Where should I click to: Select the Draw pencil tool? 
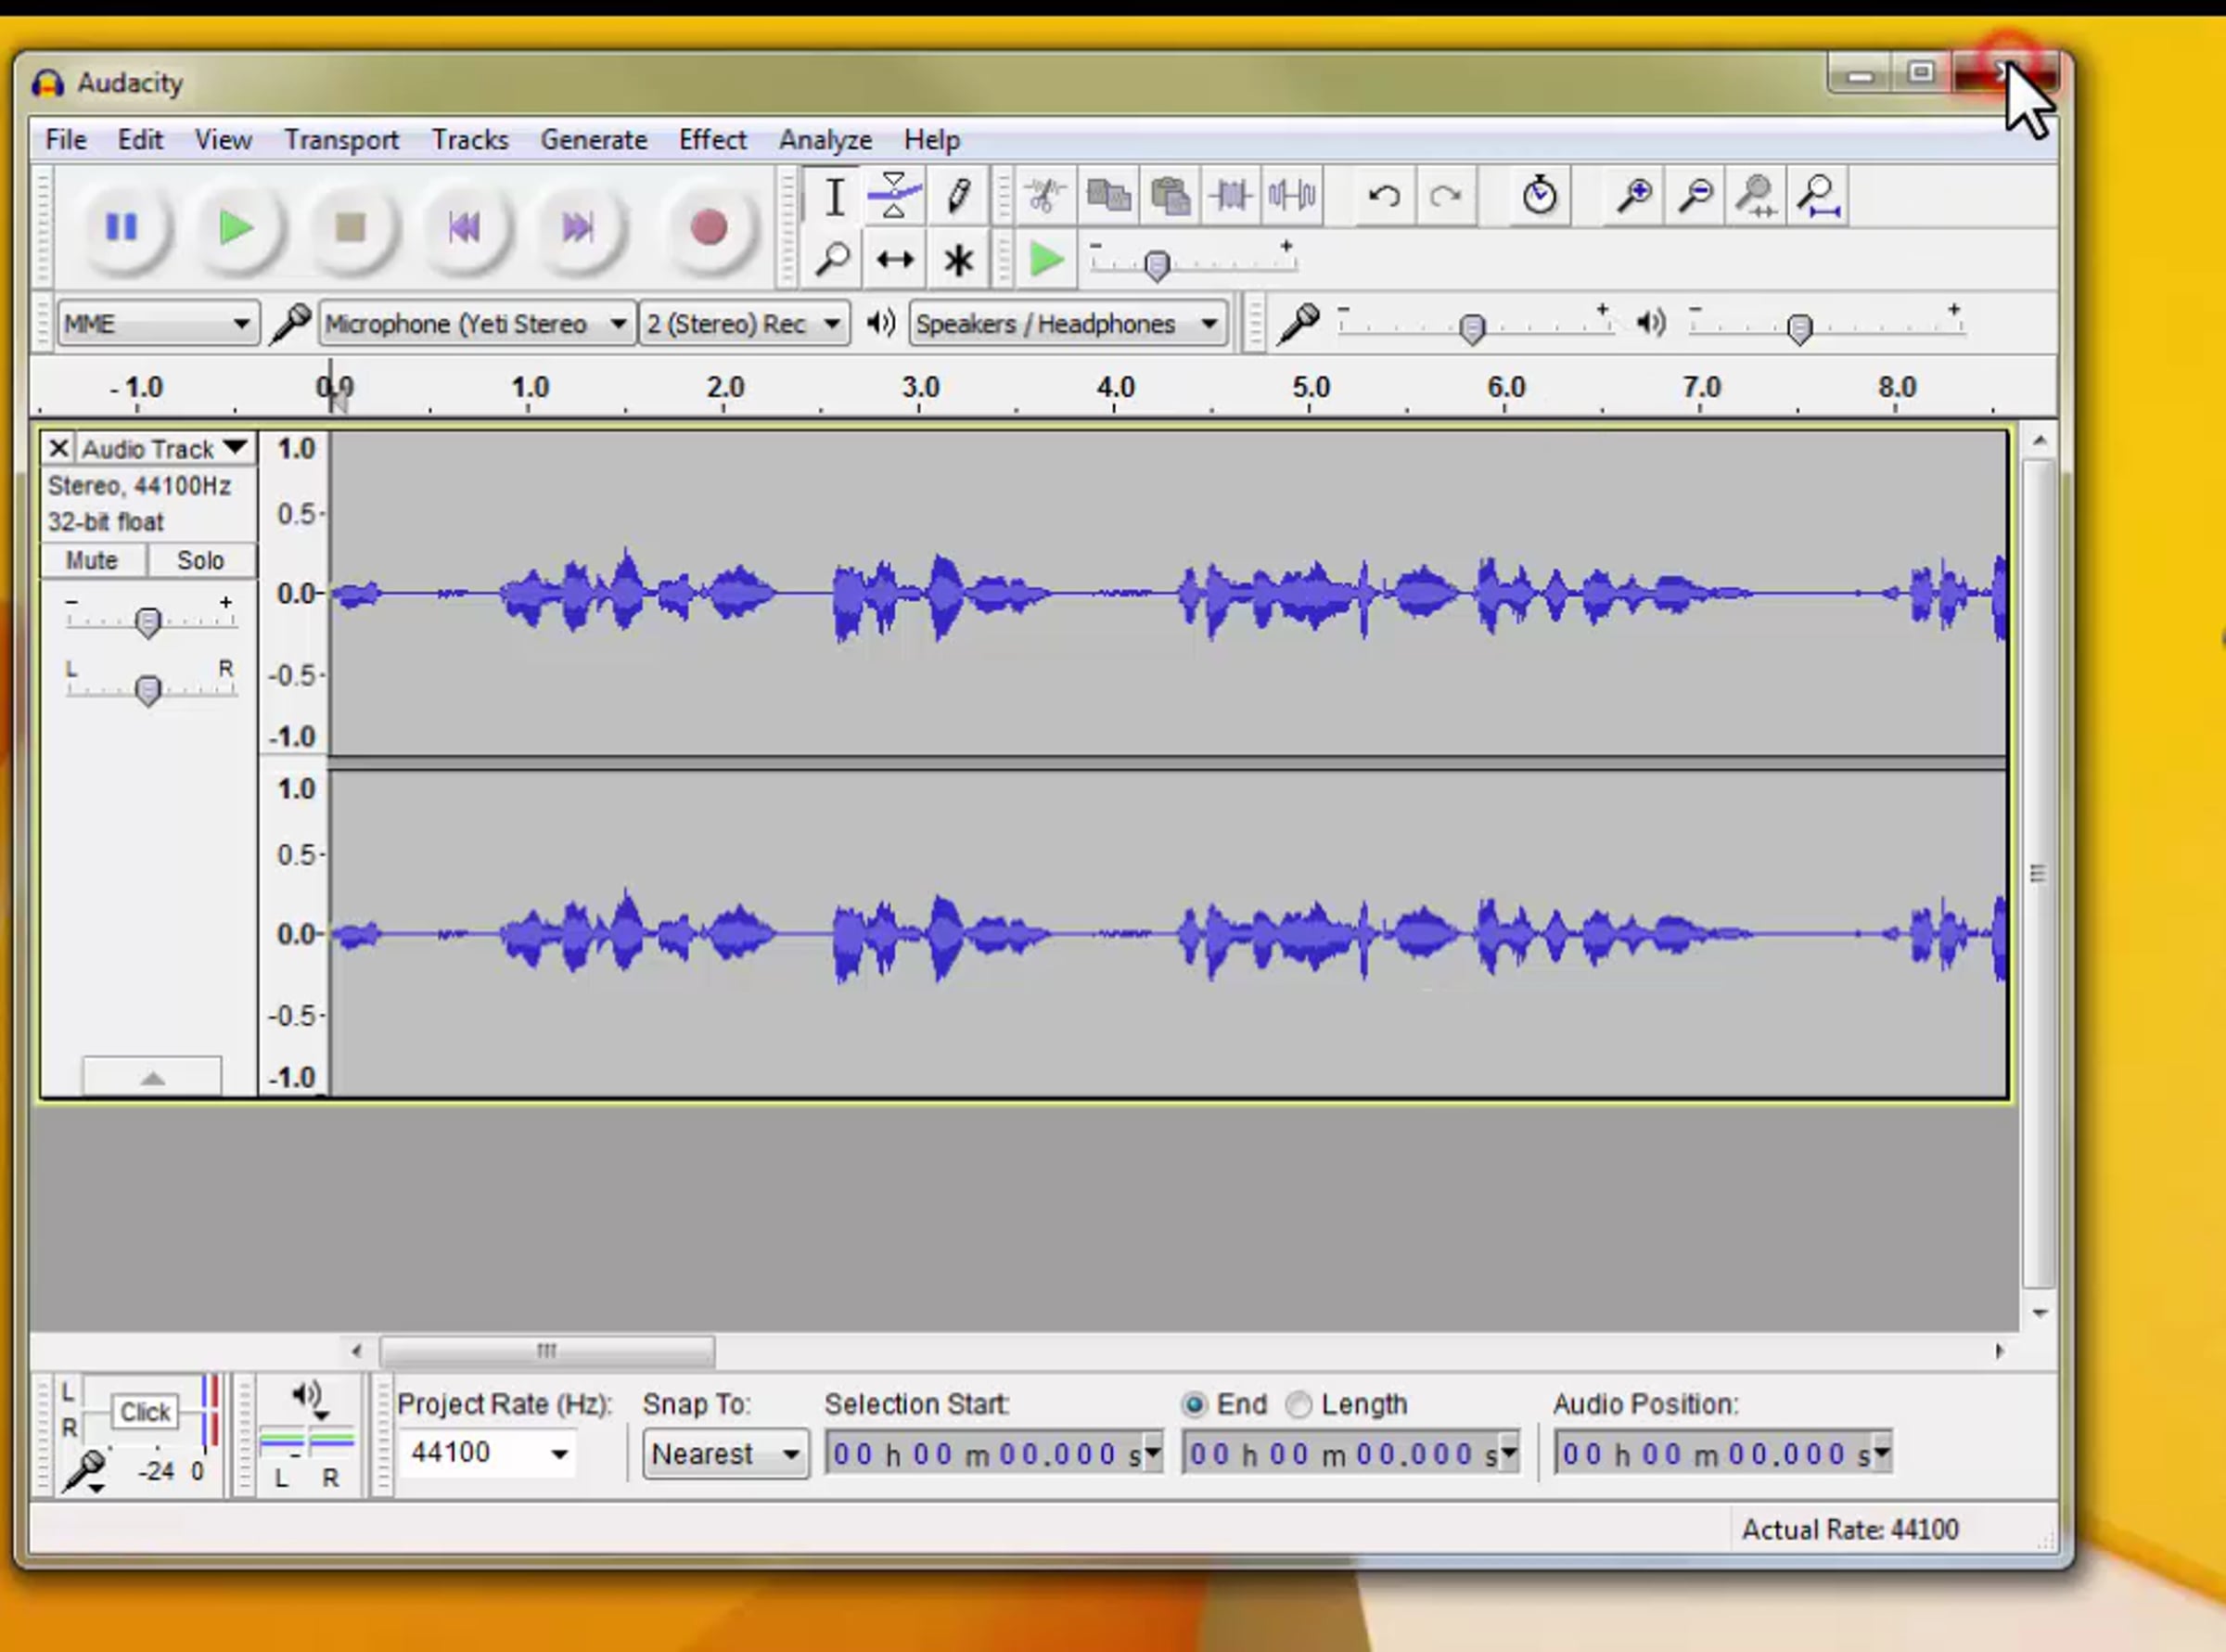[957, 195]
